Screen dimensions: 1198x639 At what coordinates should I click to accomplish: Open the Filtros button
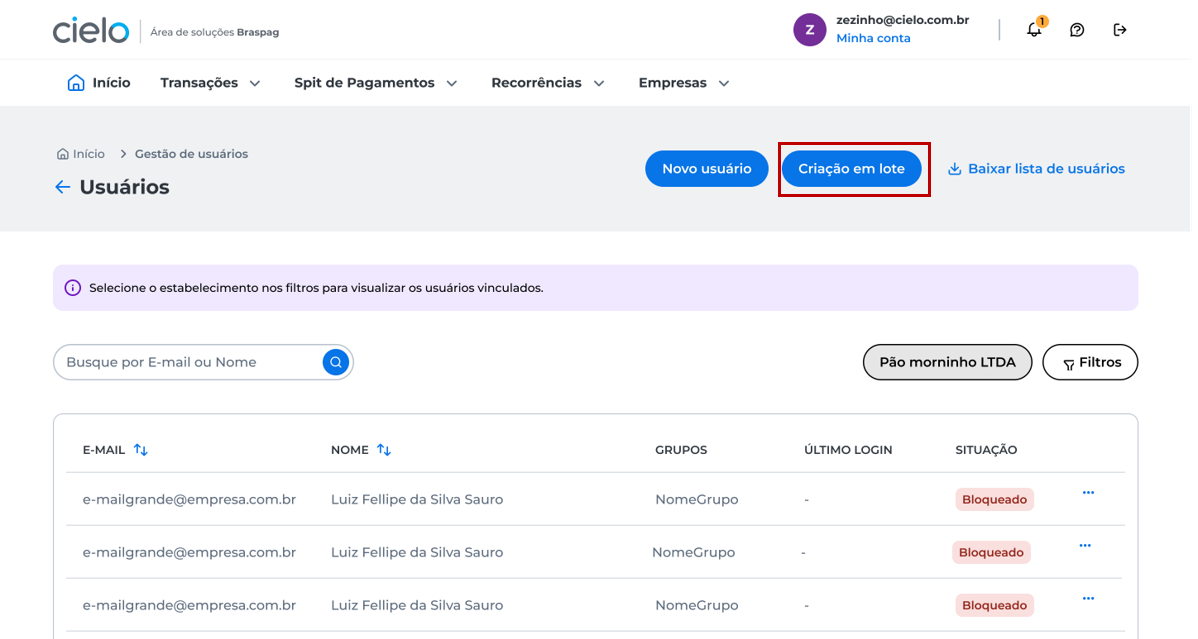coord(1090,362)
